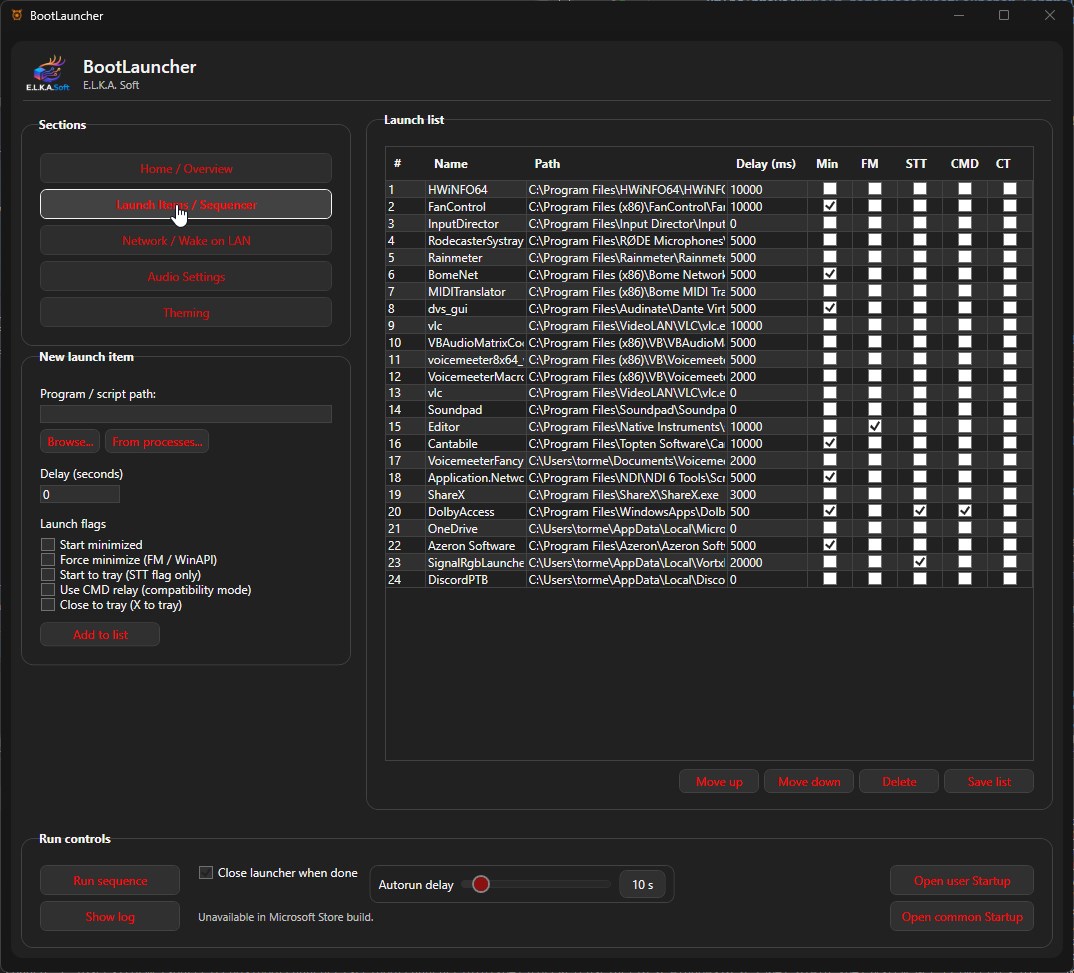Click Save list button
Screen dimensions: 1074x973
pos(988,781)
